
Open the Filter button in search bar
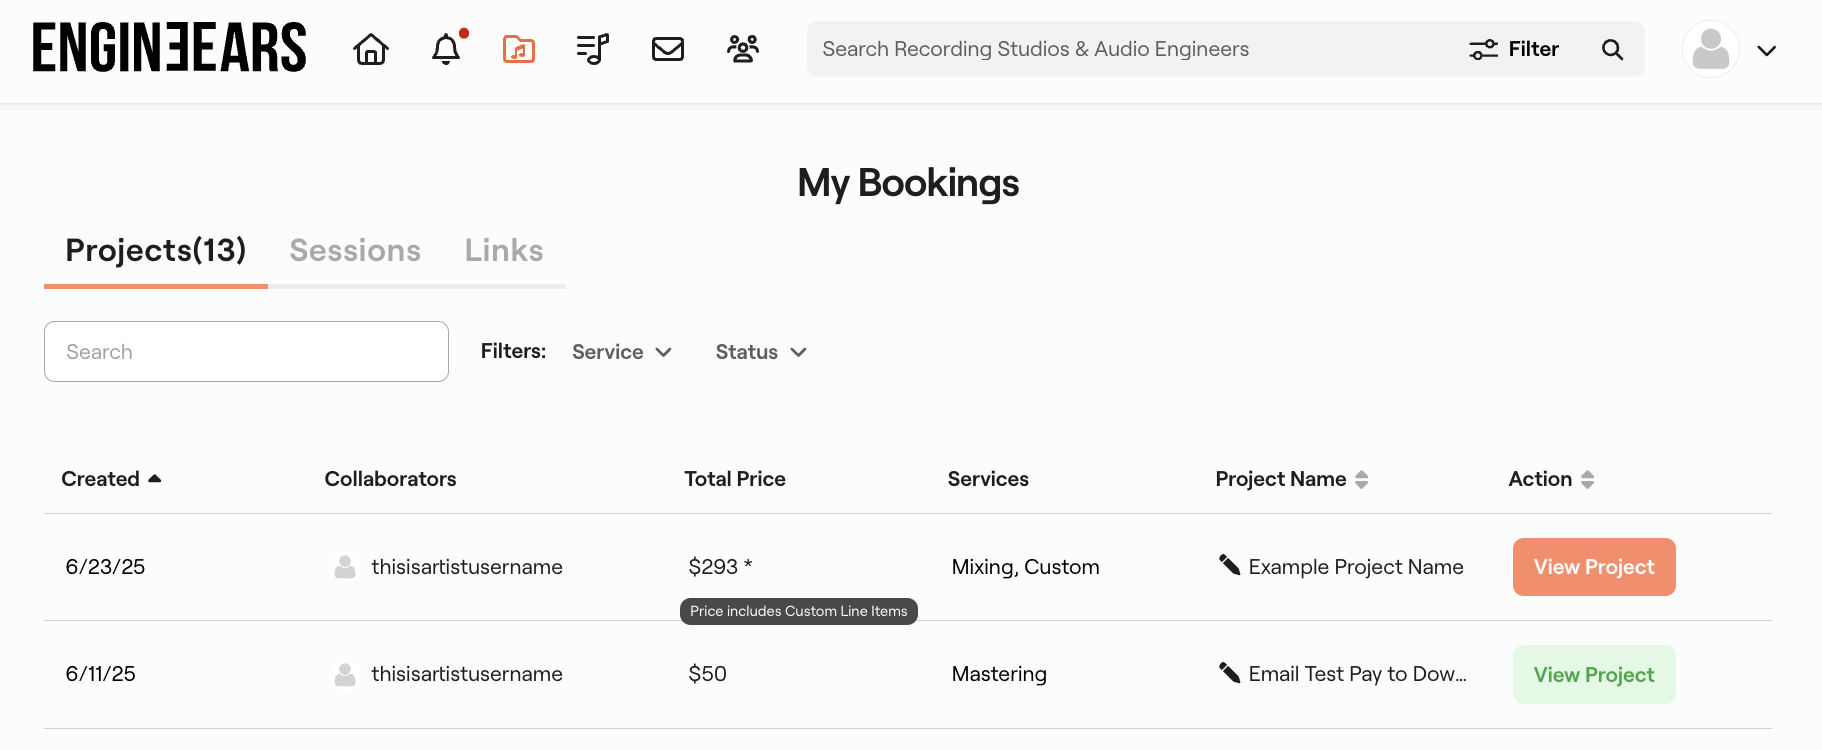(x=1514, y=49)
